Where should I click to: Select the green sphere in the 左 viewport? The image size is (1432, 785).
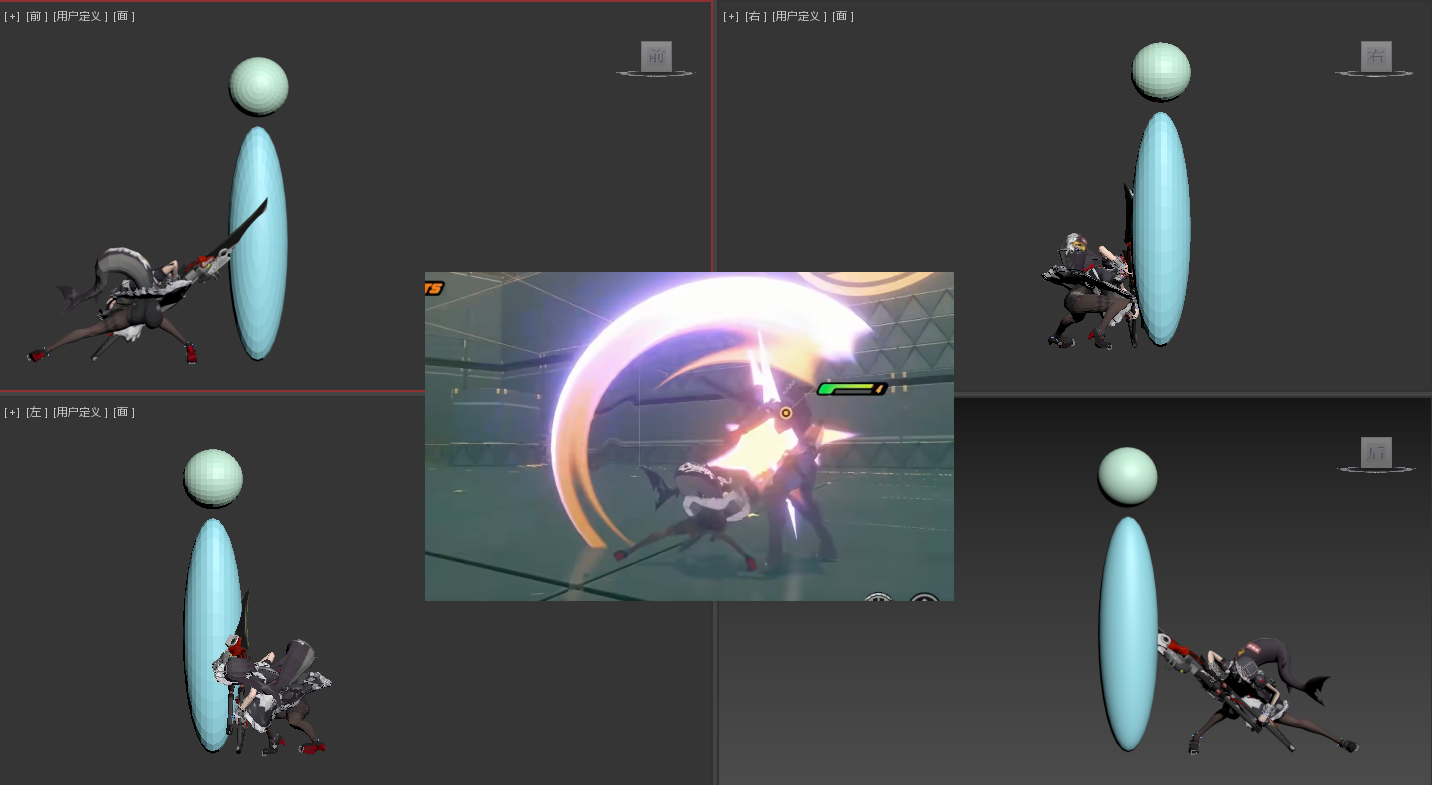click(x=213, y=478)
